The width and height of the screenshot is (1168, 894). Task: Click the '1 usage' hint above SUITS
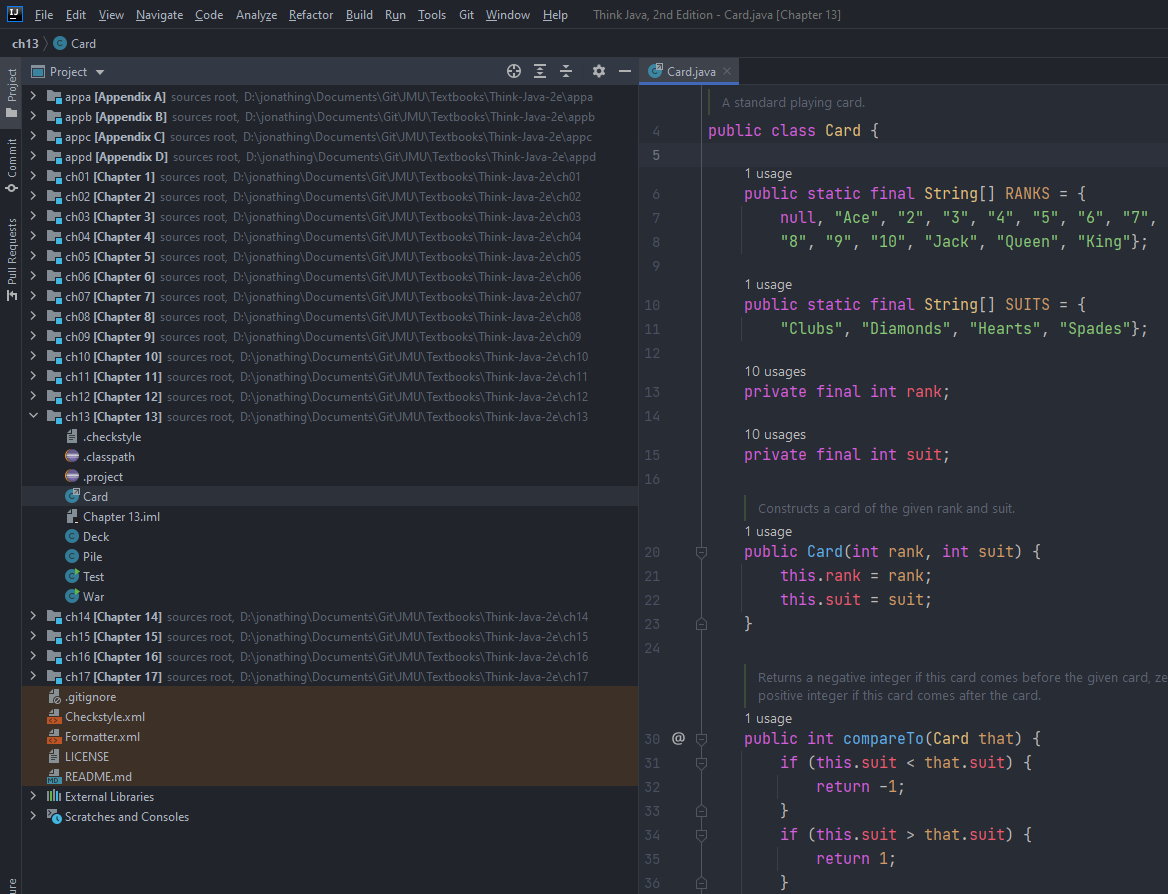(768, 285)
